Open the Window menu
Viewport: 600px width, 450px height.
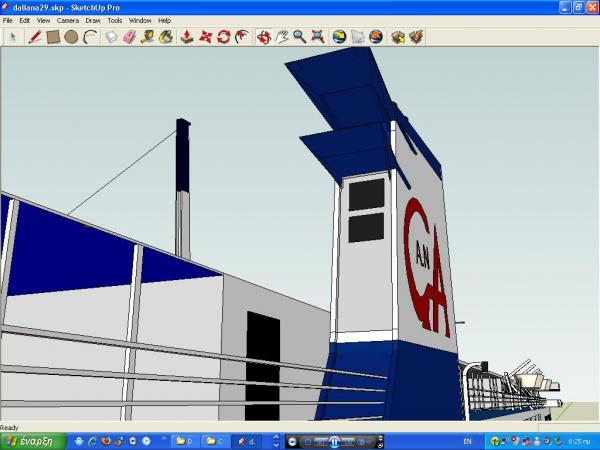(x=140, y=21)
